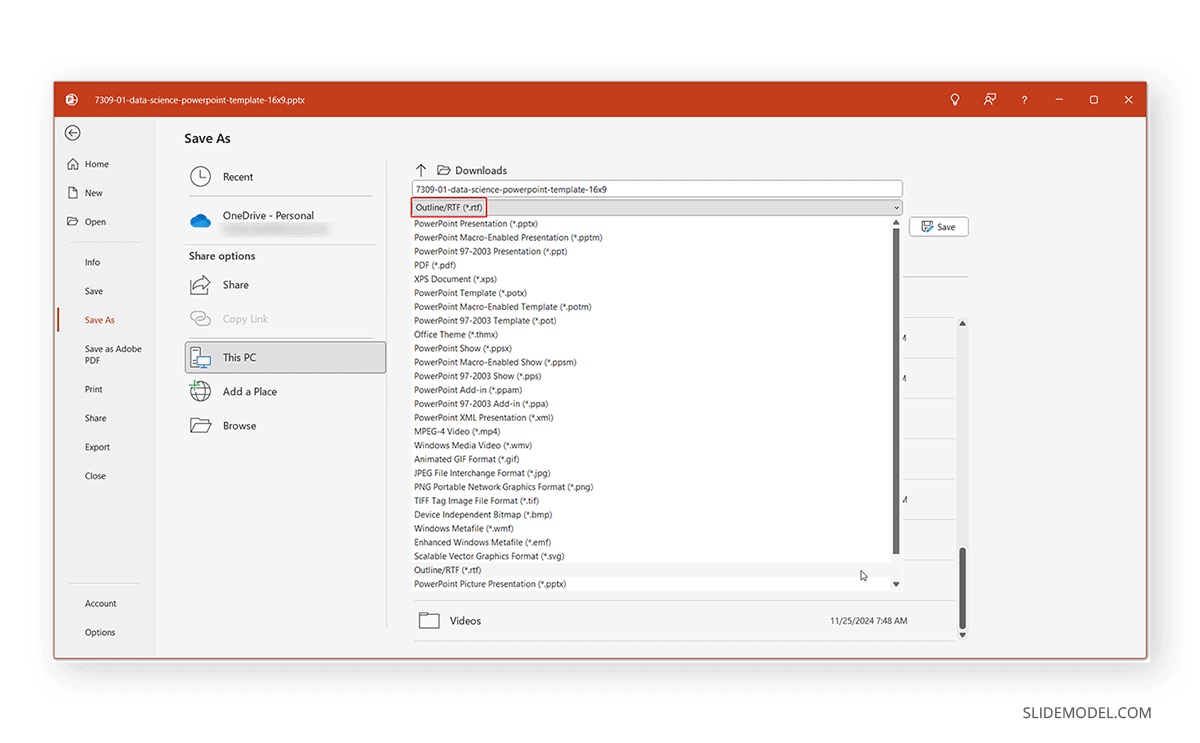The width and height of the screenshot is (1200, 743).
Task: Click the lightbulb Tell Me icon
Action: pos(955,100)
